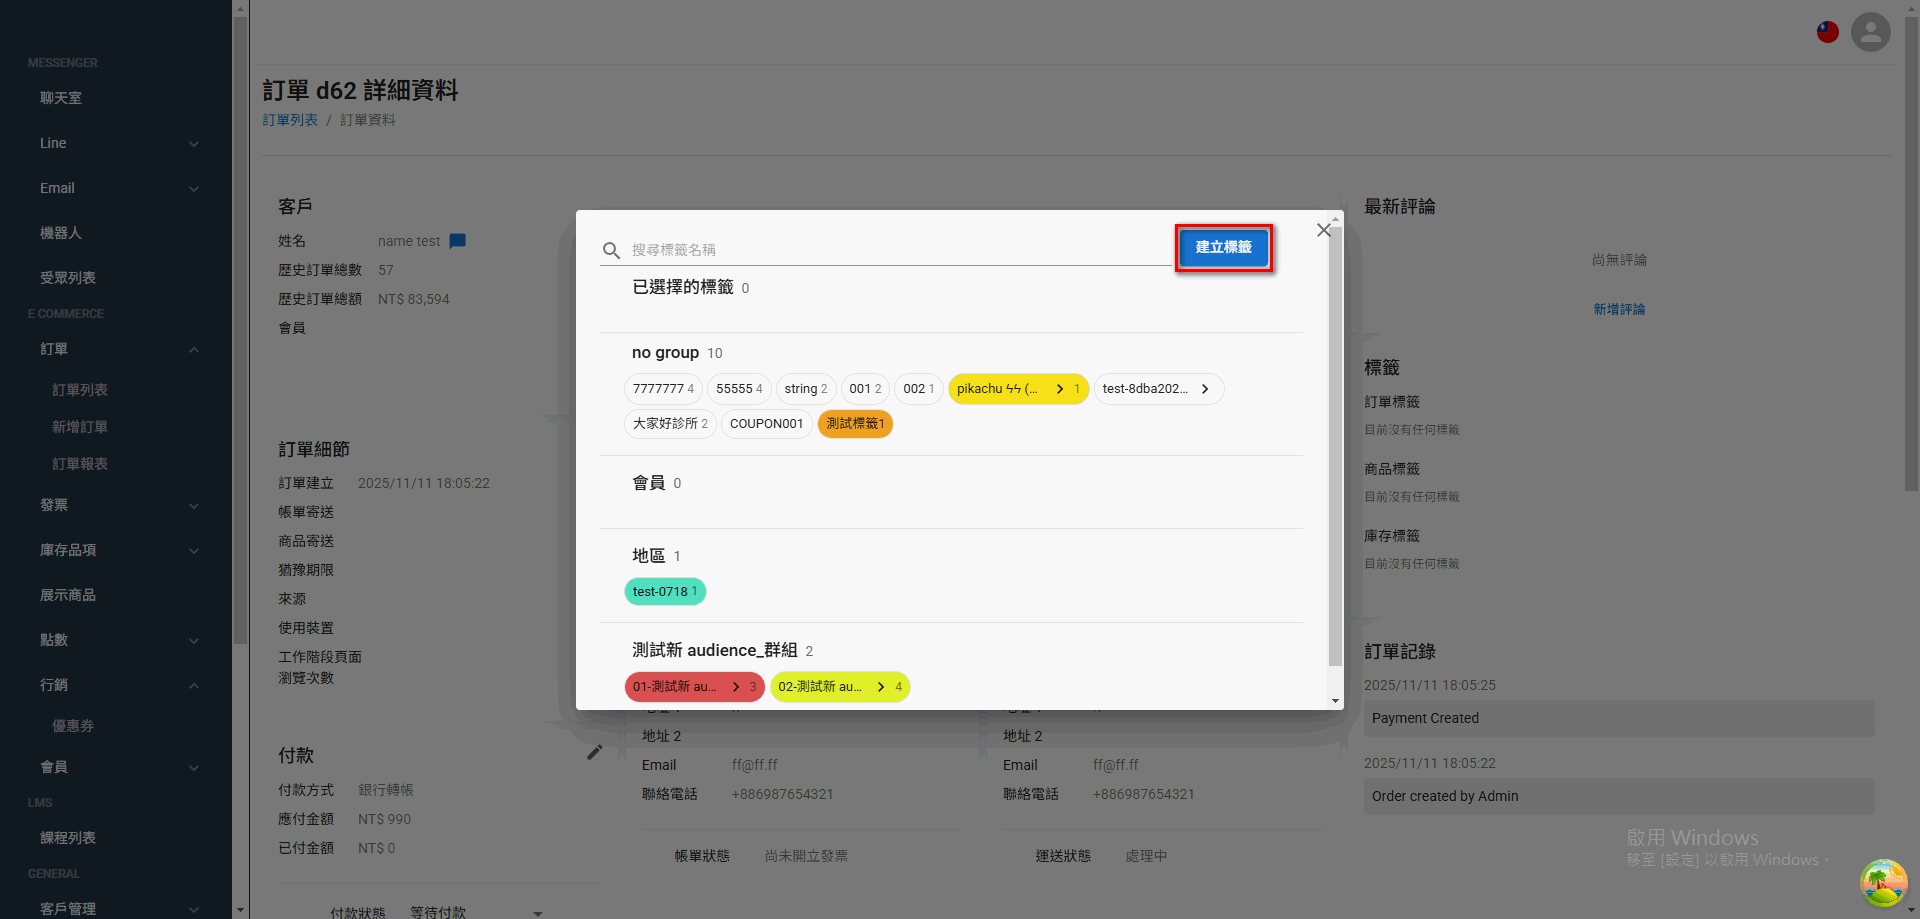Select the 大家好診所 tag chip
The height and width of the screenshot is (919, 1920).
[x=670, y=424]
